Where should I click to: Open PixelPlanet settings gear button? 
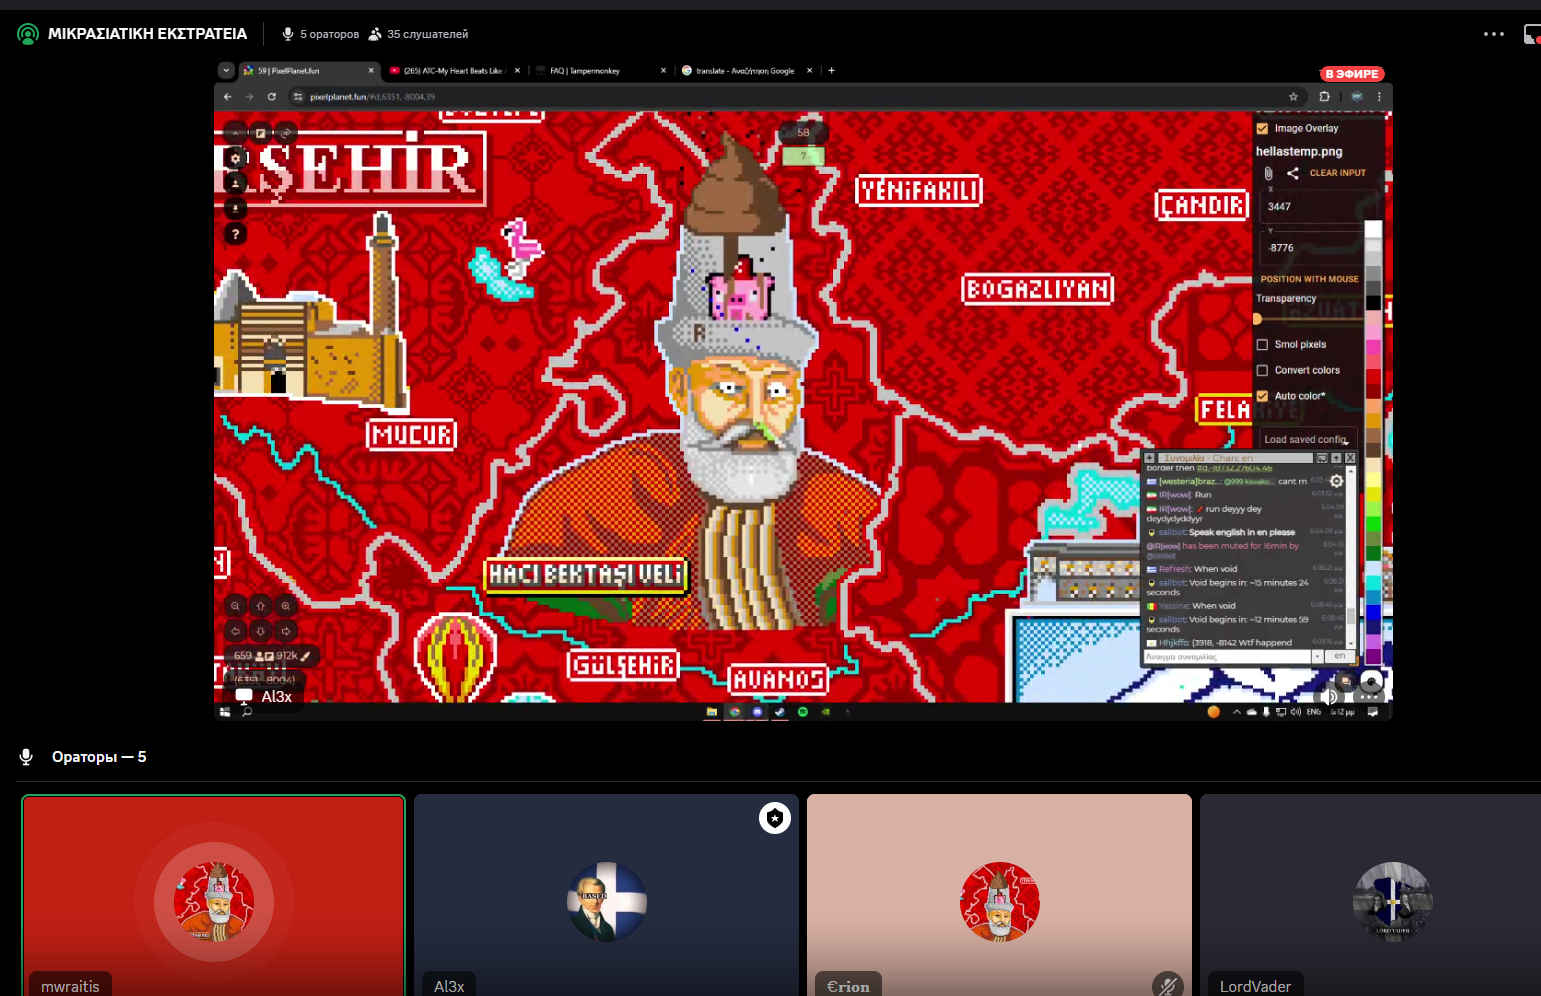235,158
